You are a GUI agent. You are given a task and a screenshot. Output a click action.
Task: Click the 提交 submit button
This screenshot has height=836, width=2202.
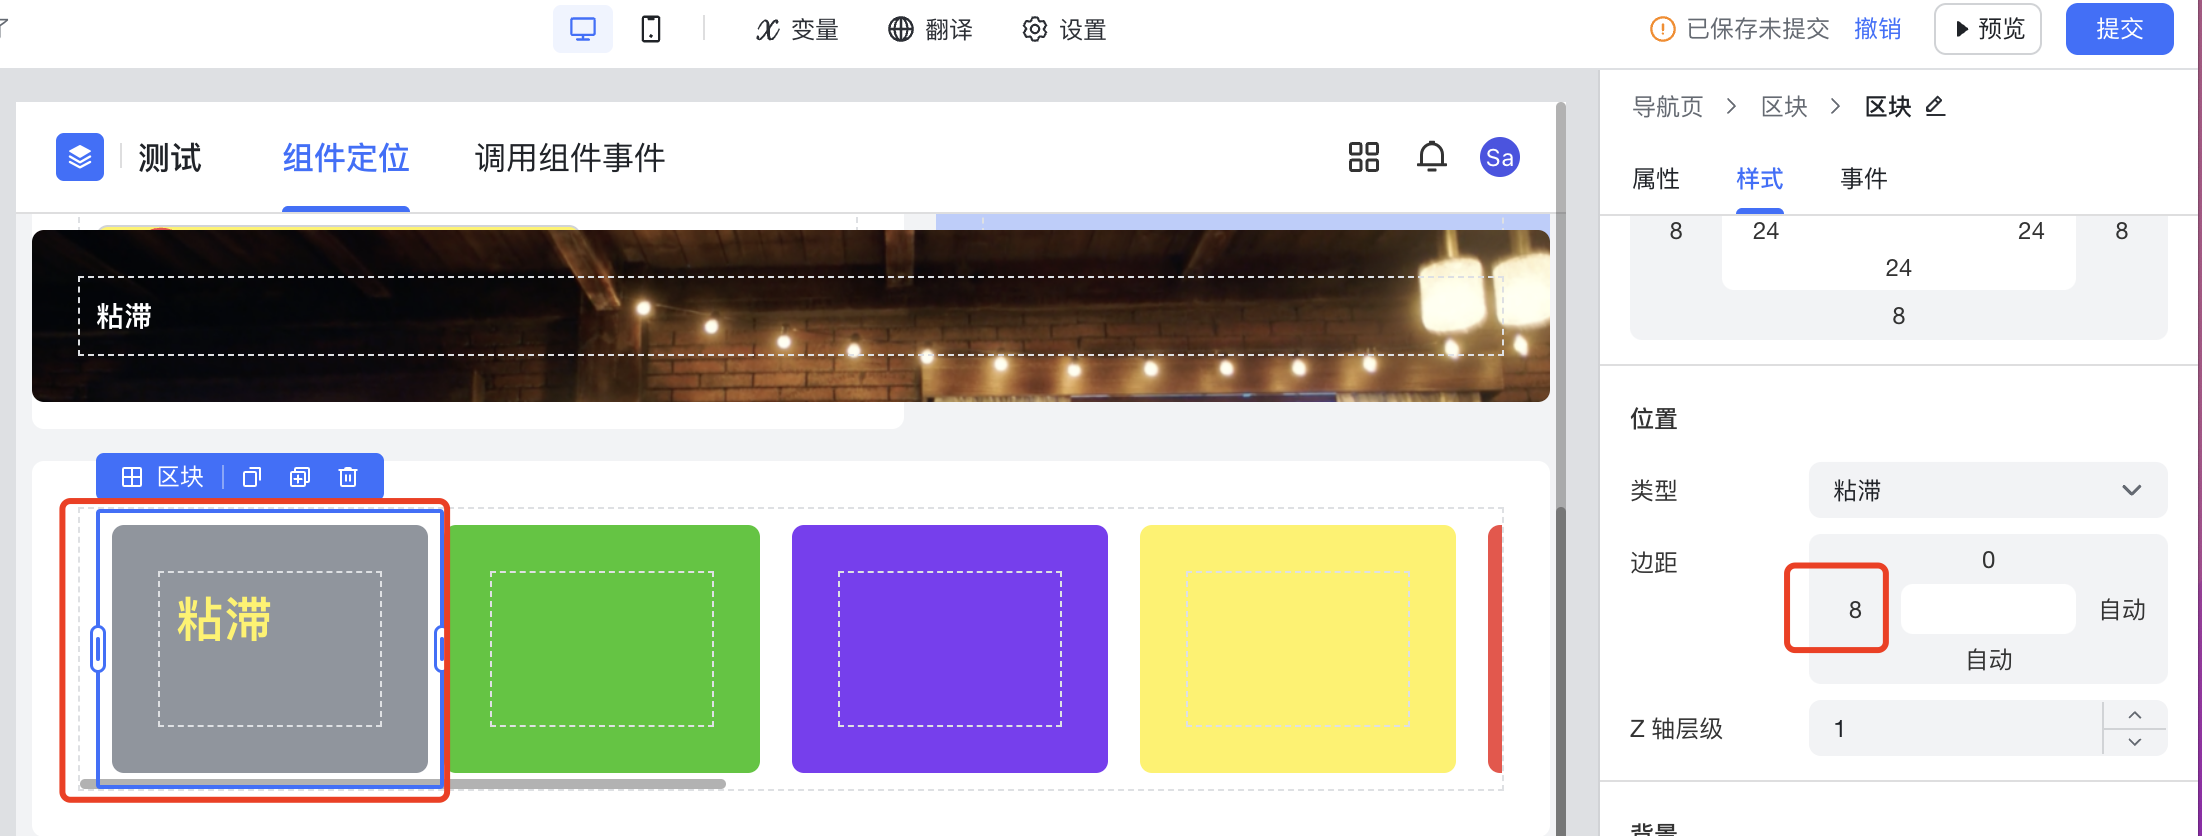2119,29
